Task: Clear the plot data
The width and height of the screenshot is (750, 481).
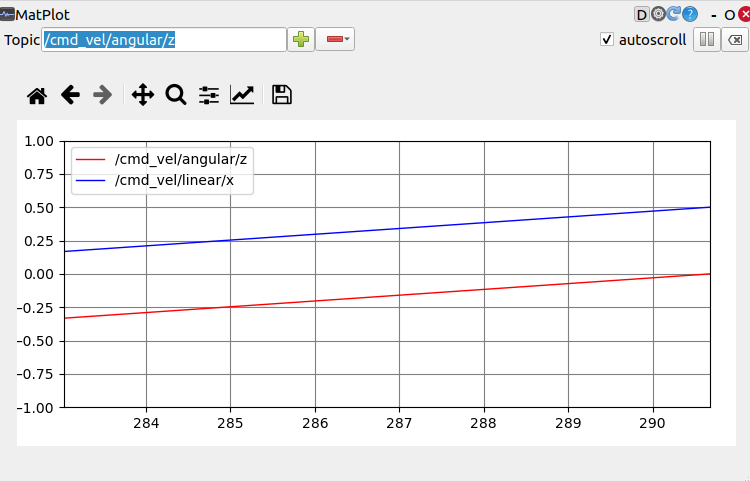Action: pos(734,40)
